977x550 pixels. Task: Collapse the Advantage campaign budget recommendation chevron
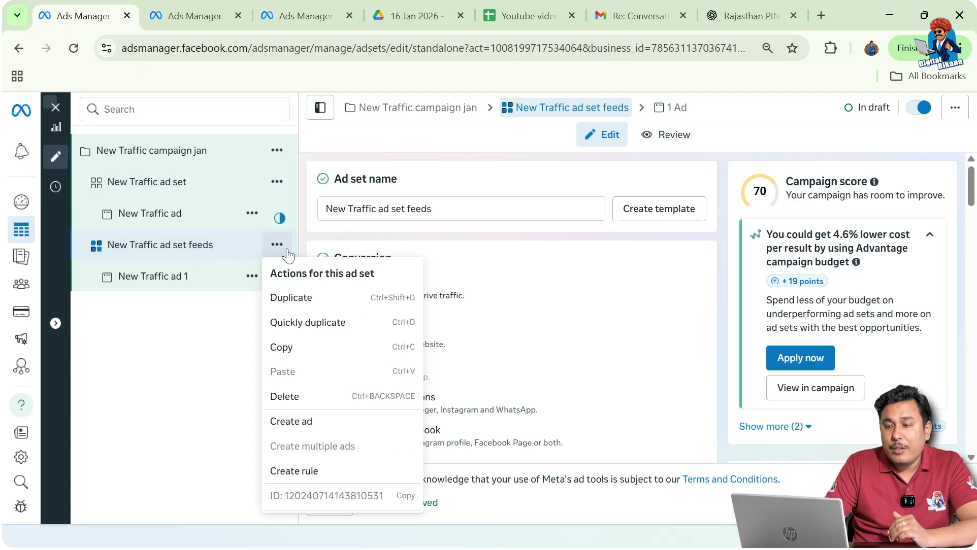pyautogui.click(x=929, y=234)
